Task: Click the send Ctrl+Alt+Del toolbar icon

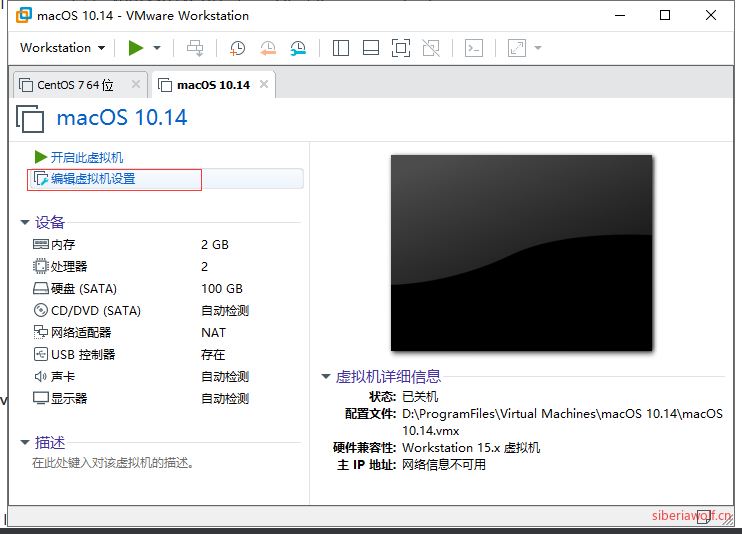Action: 195,48
